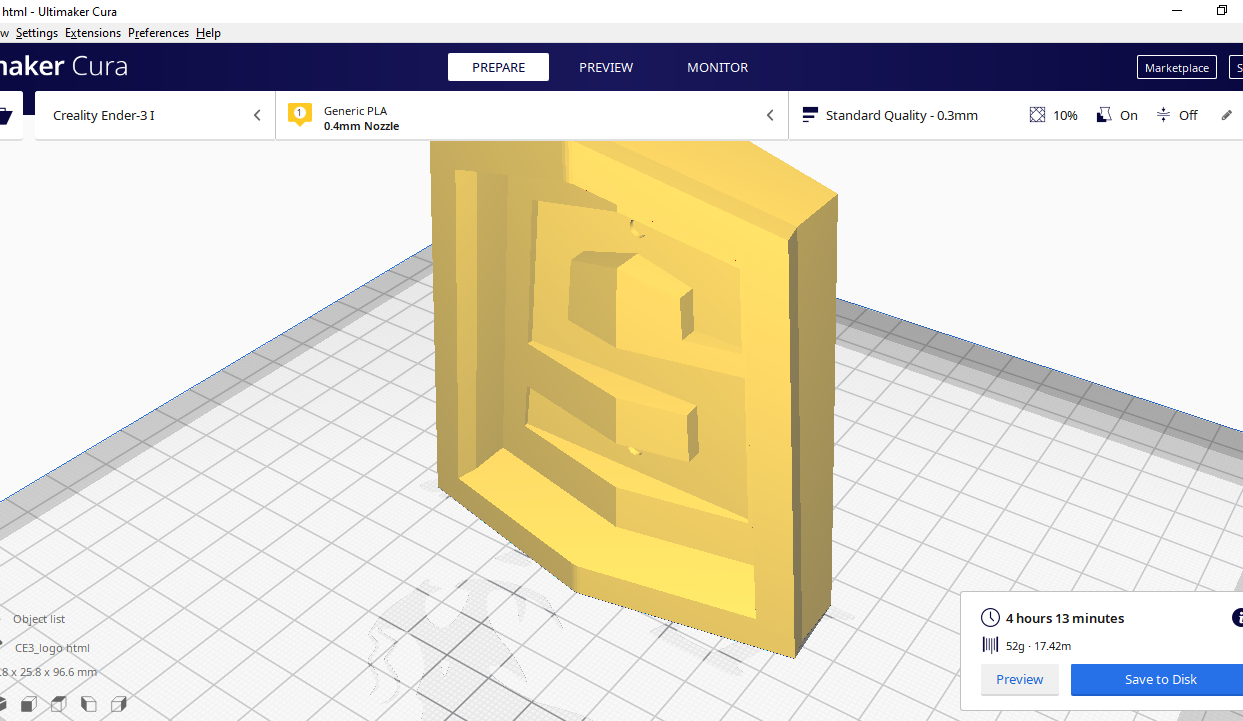Open the Settings menu
Image resolution: width=1243 pixels, height=721 pixels.
click(37, 33)
